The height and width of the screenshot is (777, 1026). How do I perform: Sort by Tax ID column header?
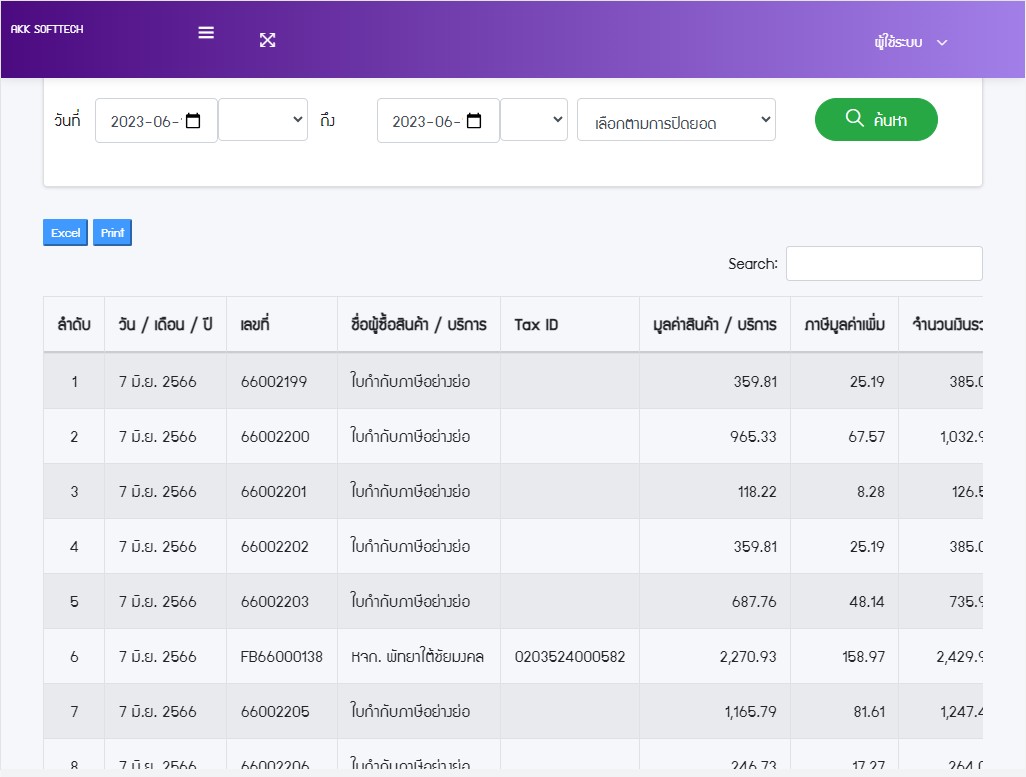tap(536, 324)
